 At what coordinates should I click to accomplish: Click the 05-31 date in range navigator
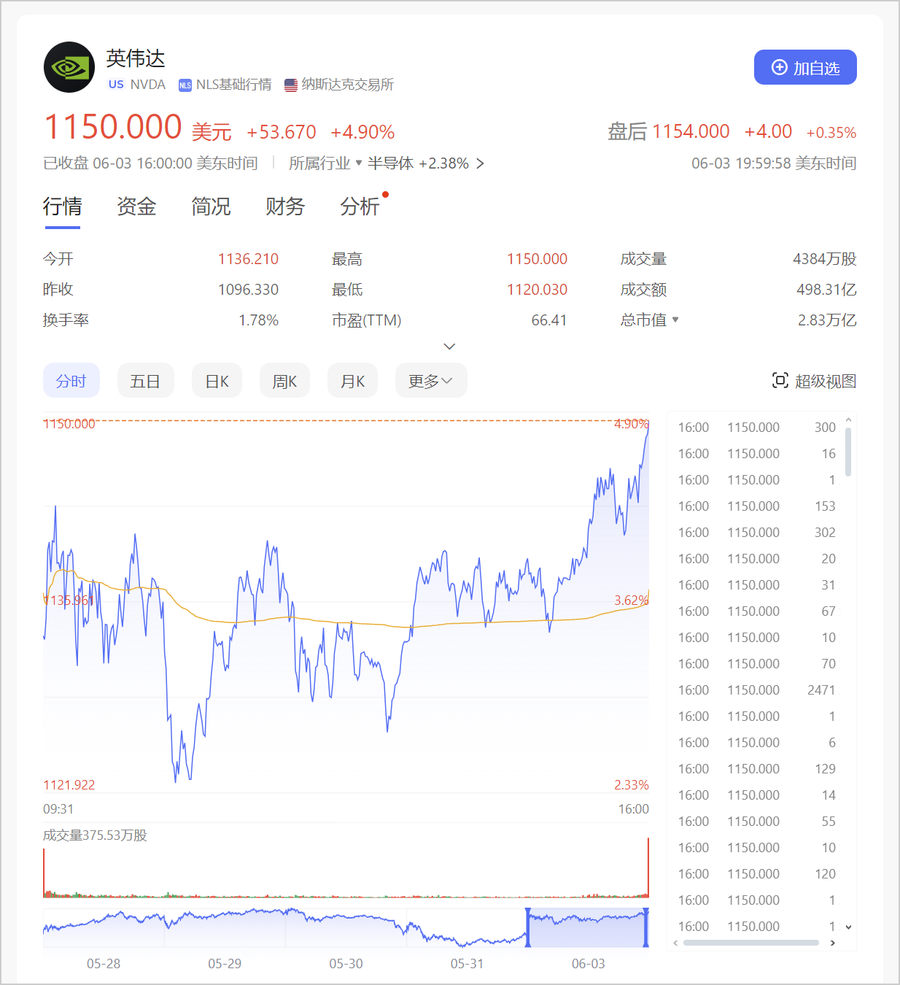click(467, 964)
